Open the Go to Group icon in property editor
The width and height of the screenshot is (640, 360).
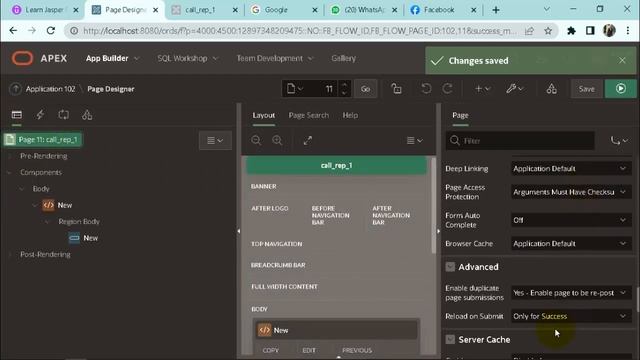[x=619, y=141]
